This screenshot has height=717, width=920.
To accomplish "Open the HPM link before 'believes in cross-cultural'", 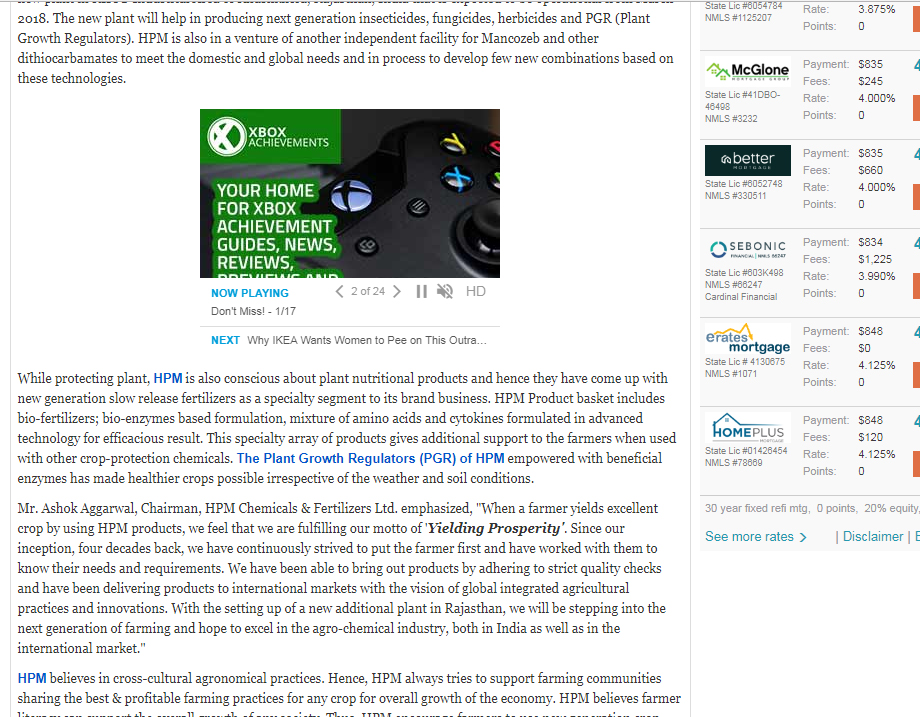I will [x=32, y=678].
